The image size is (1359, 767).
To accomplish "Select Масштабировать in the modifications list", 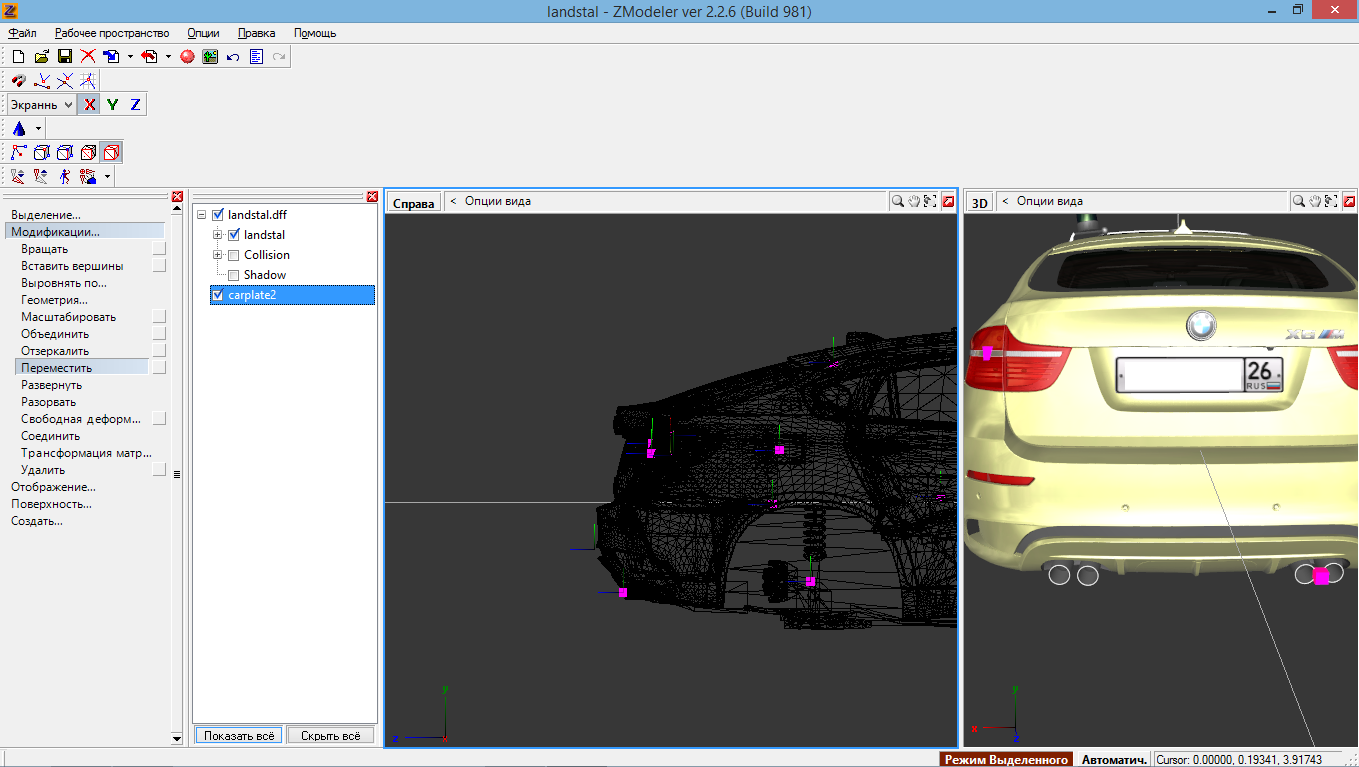I will point(68,317).
